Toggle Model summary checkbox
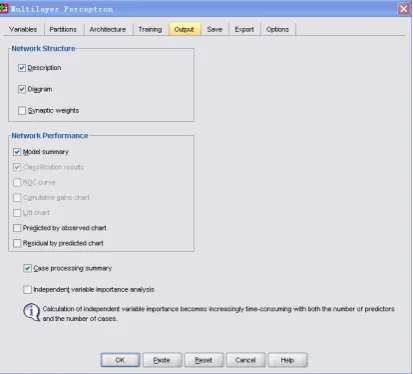The width and height of the screenshot is (413, 374). [x=17, y=152]
